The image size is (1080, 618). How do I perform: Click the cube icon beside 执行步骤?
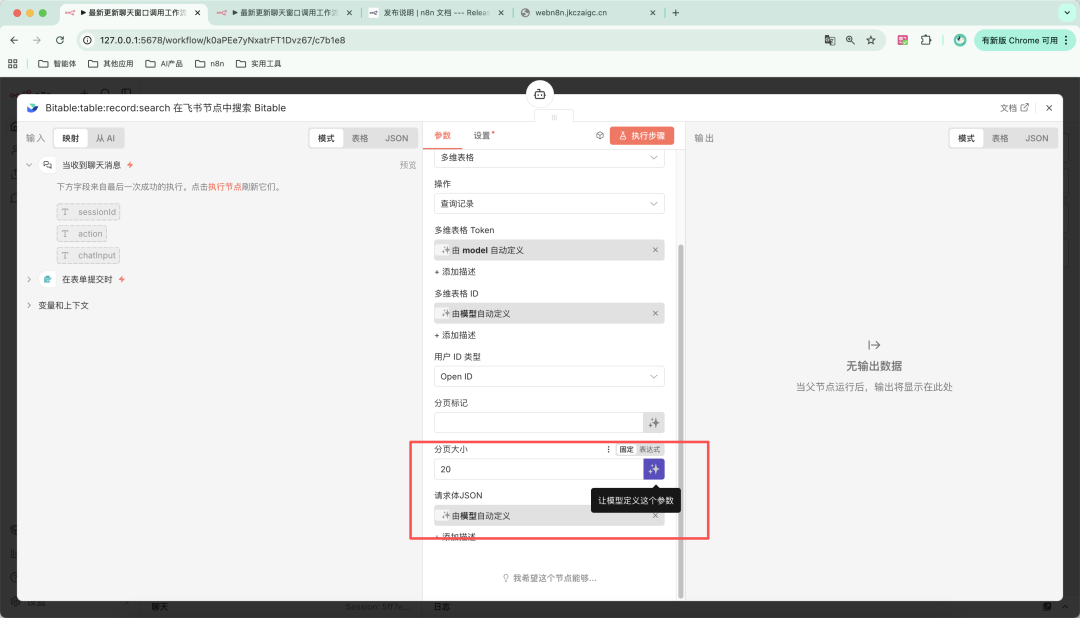point(600,136)
